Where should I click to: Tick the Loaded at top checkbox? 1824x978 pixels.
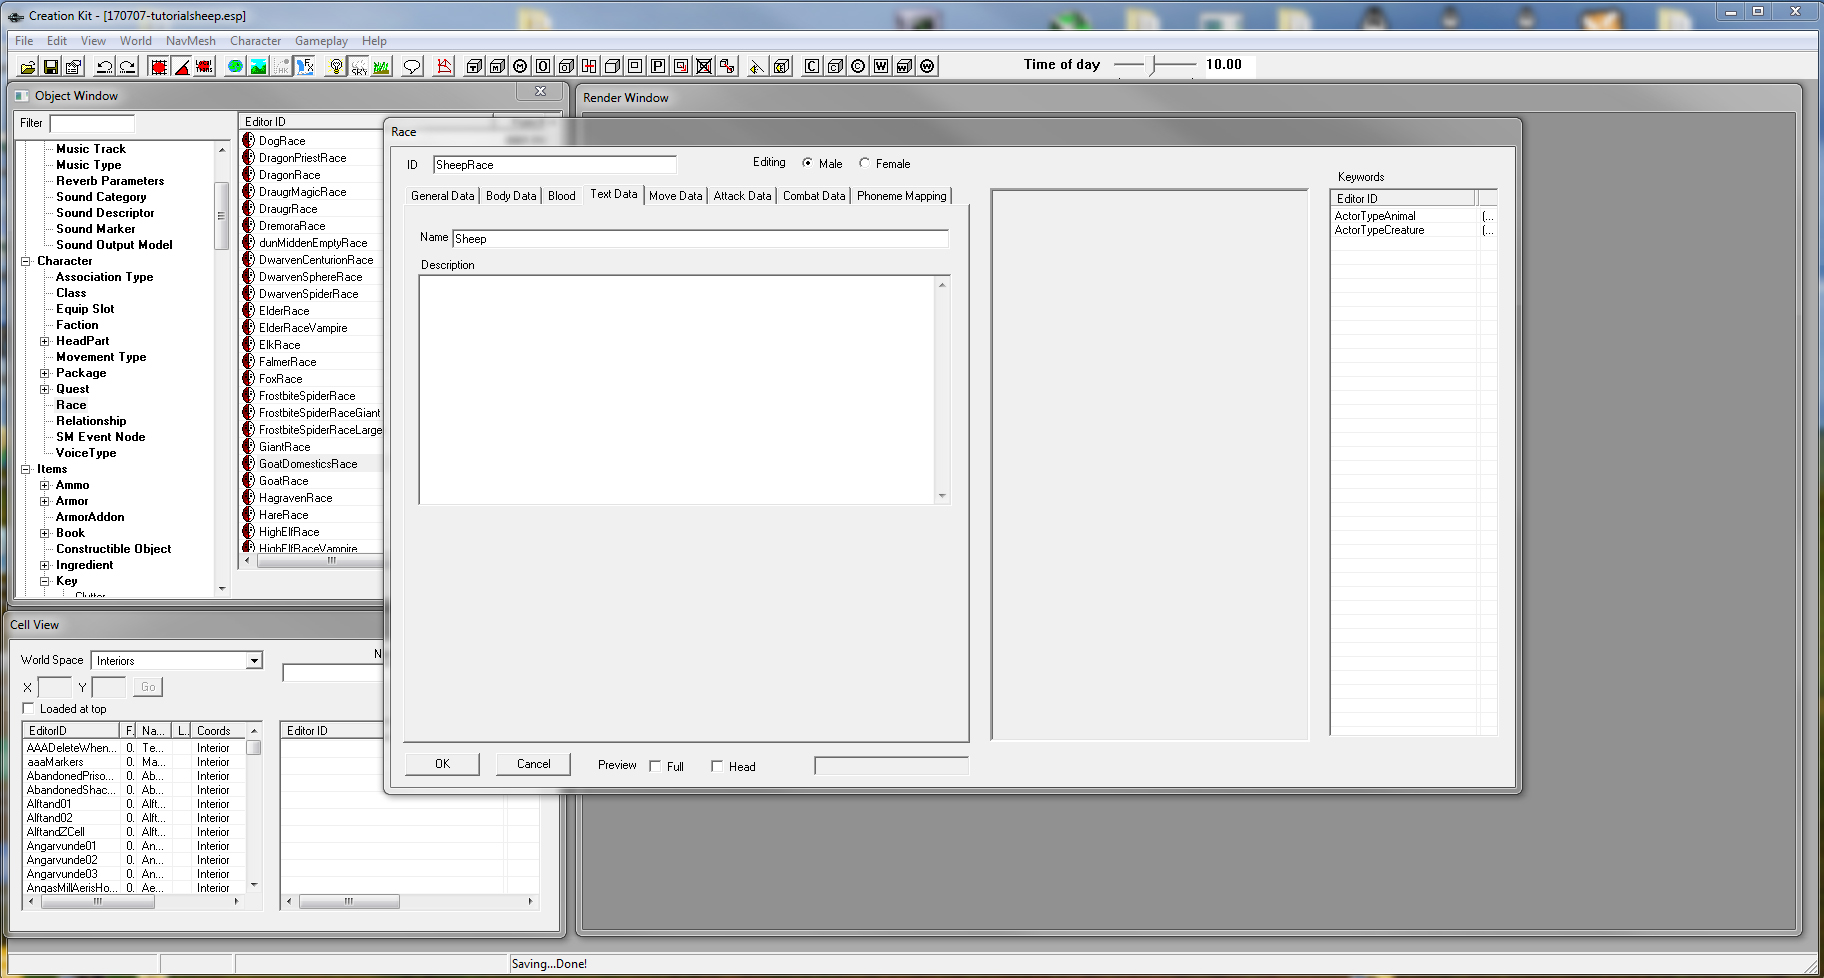(28, 709)
